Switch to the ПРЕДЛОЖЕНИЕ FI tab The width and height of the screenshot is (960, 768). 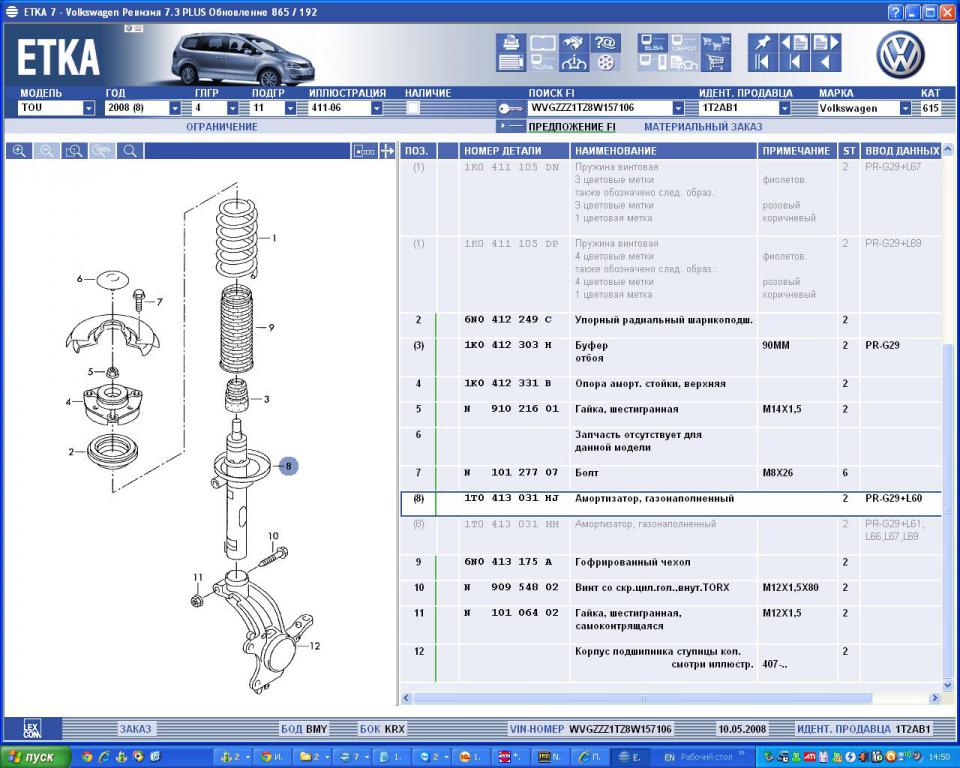572,127
